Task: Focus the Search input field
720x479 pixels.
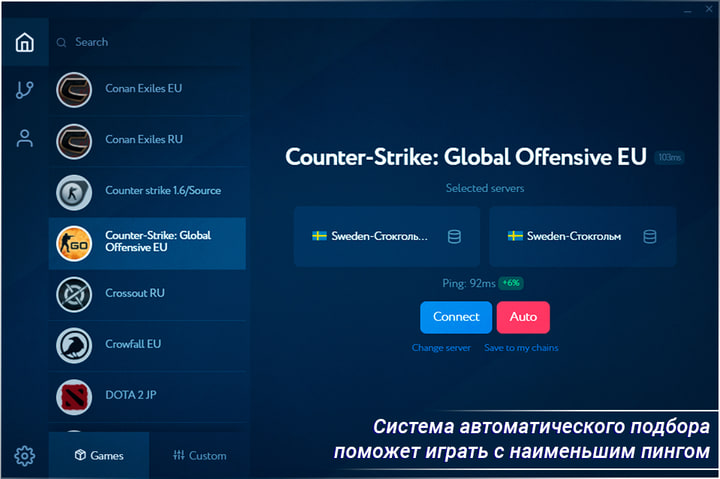Action: coord(149,42)
